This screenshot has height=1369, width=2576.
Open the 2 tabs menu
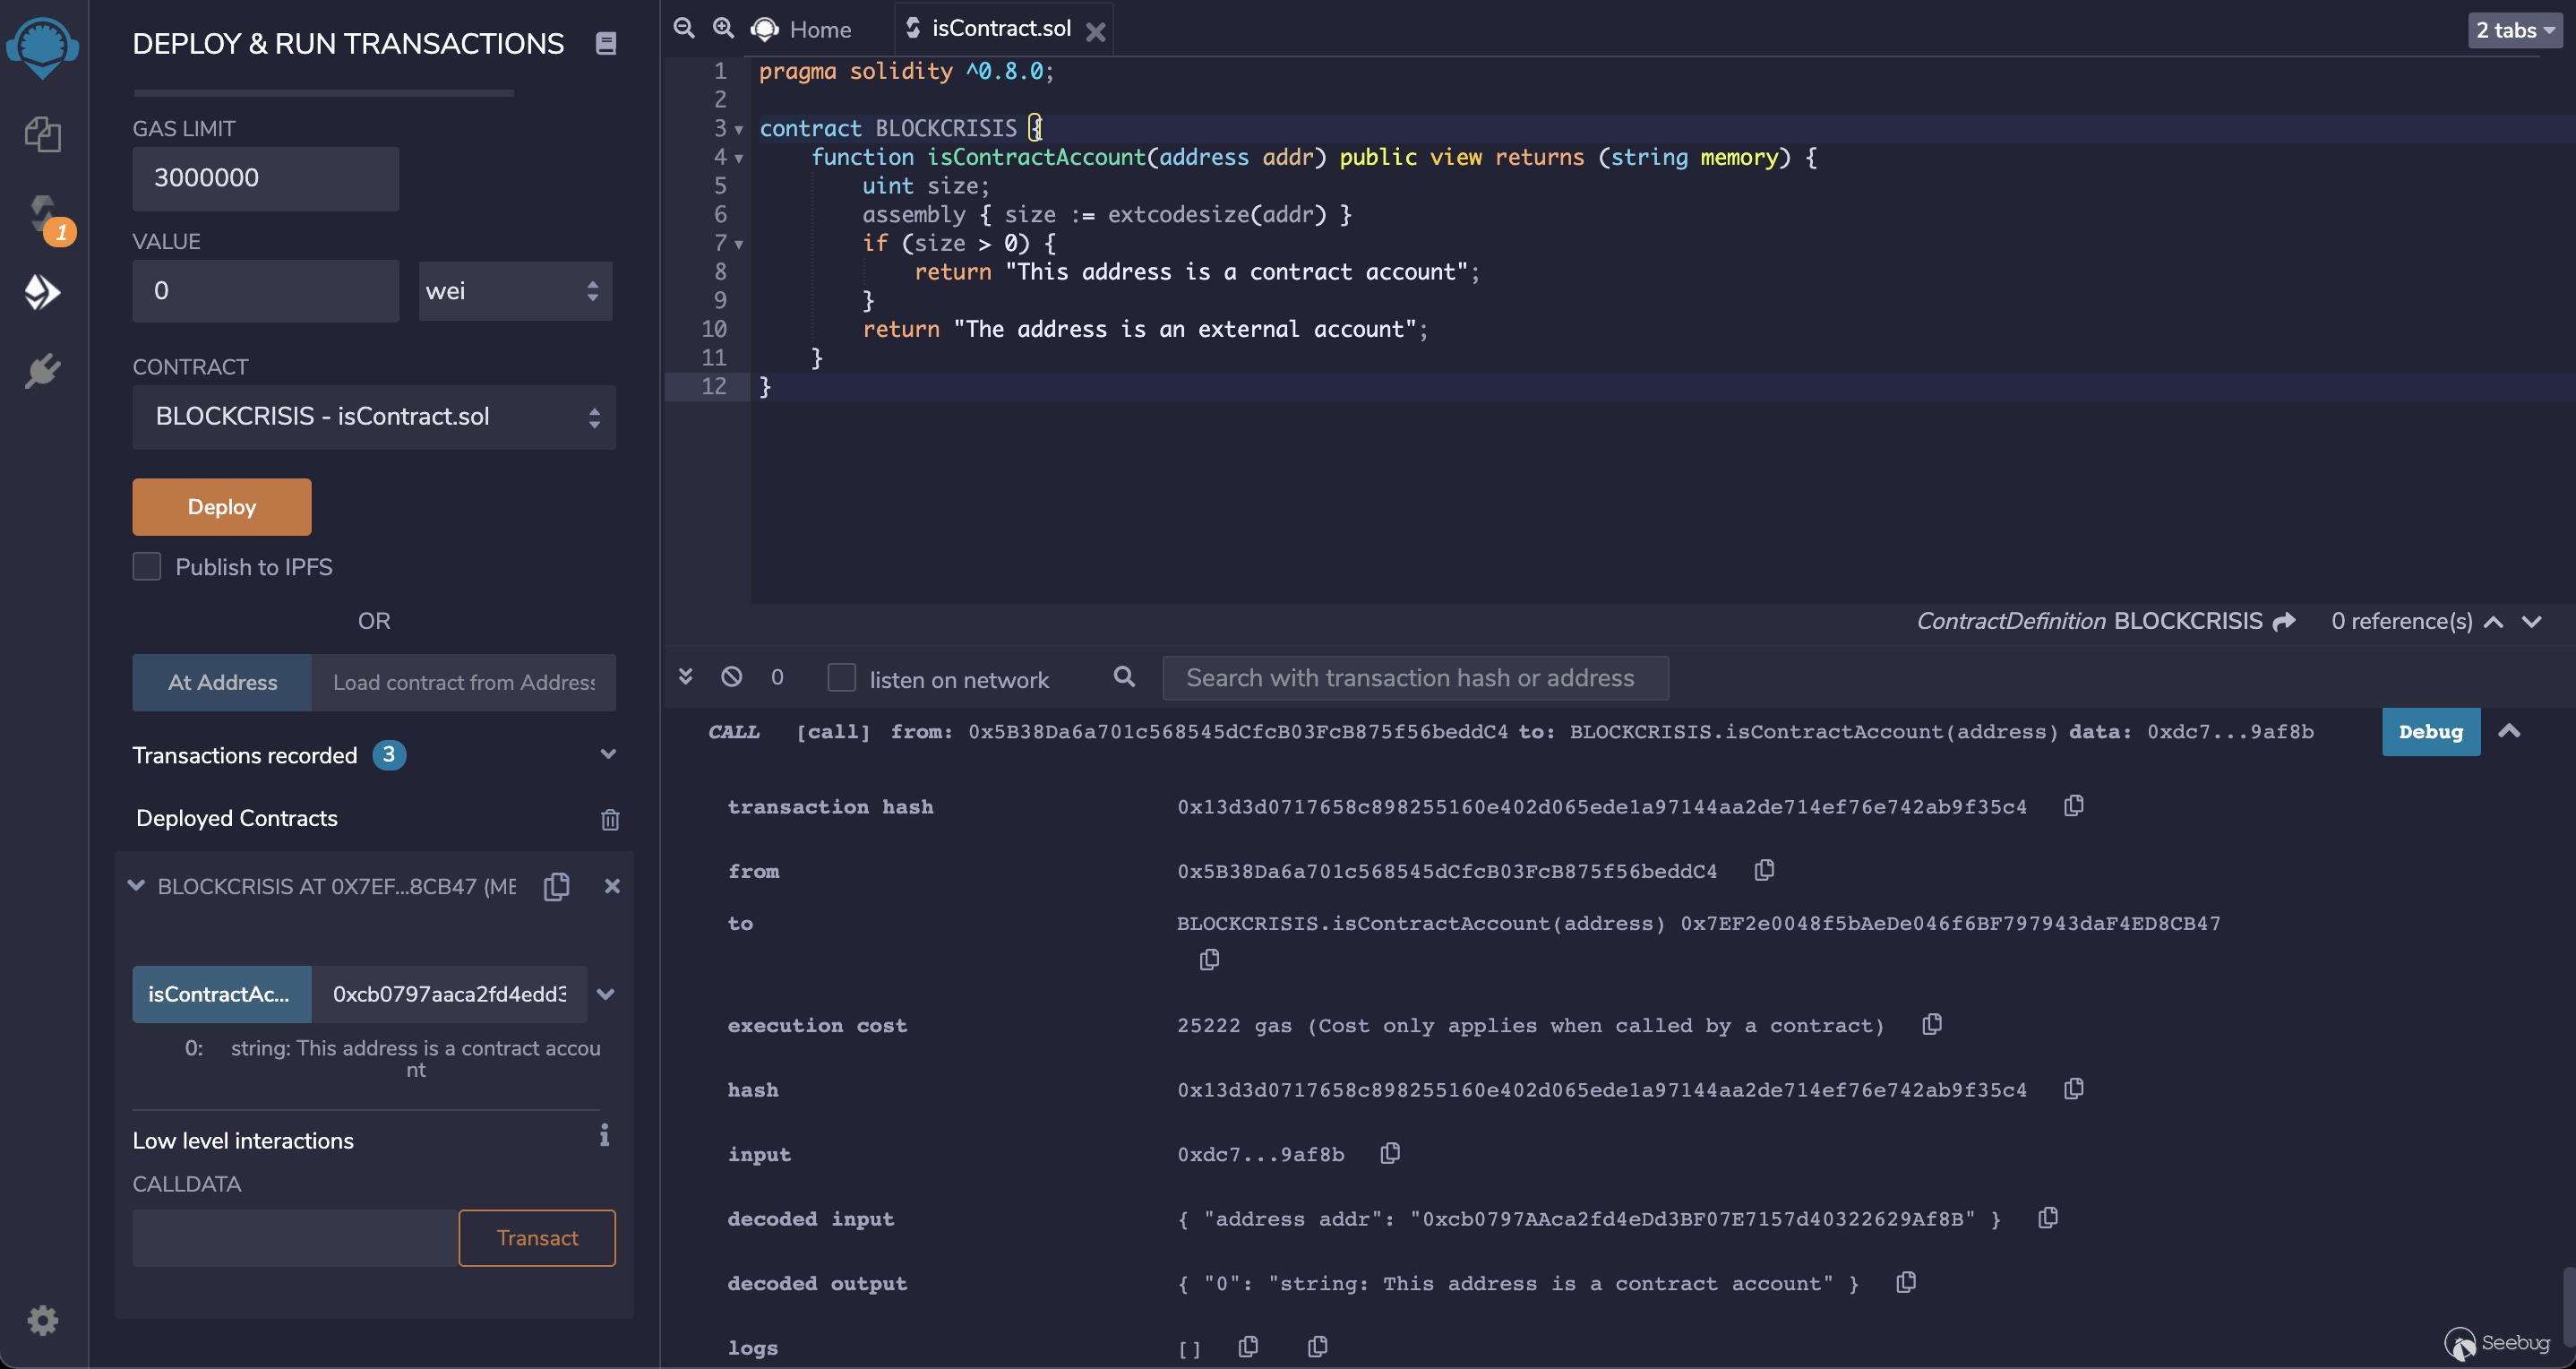click(2514, 30)
